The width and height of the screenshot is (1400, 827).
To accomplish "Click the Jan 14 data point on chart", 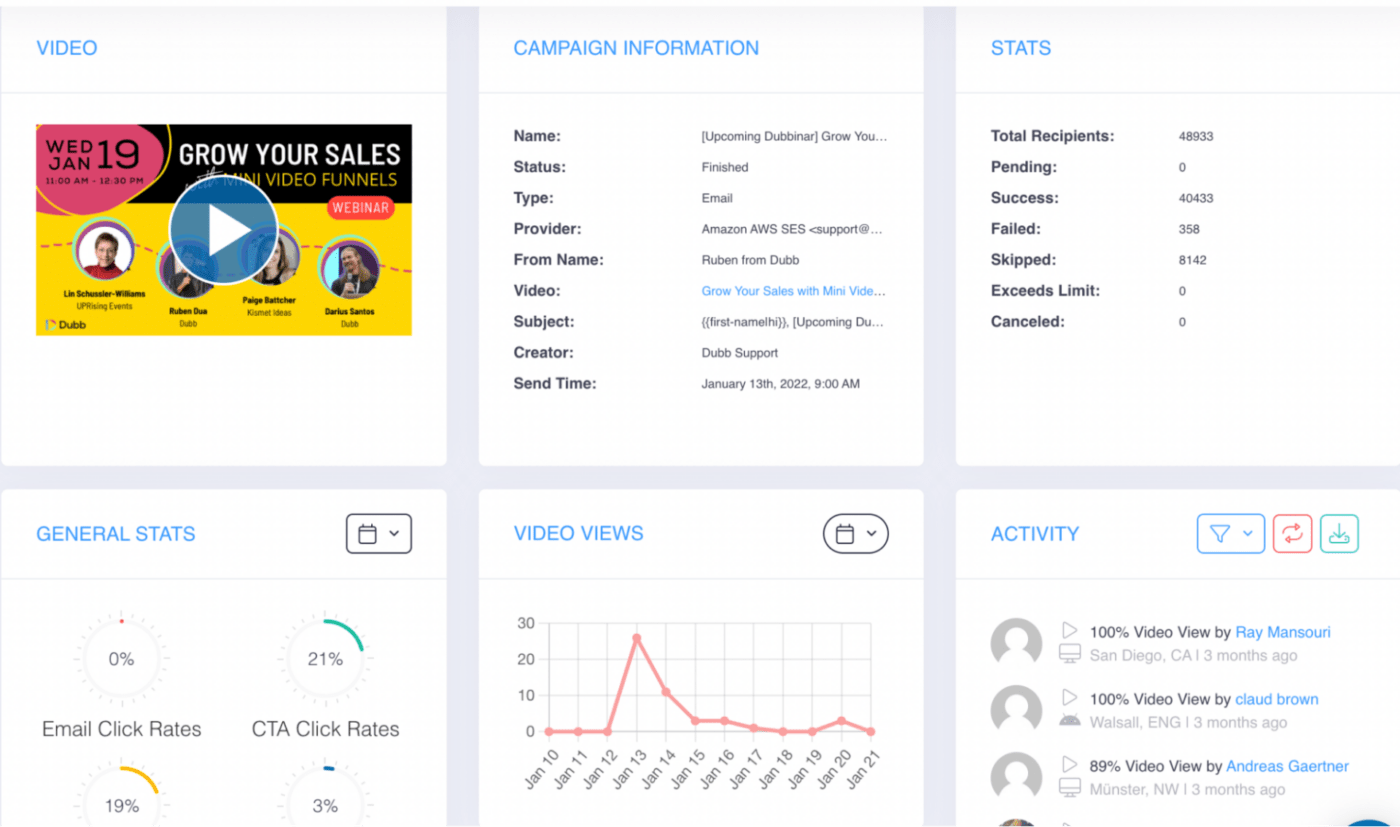I will click(666, 692).
